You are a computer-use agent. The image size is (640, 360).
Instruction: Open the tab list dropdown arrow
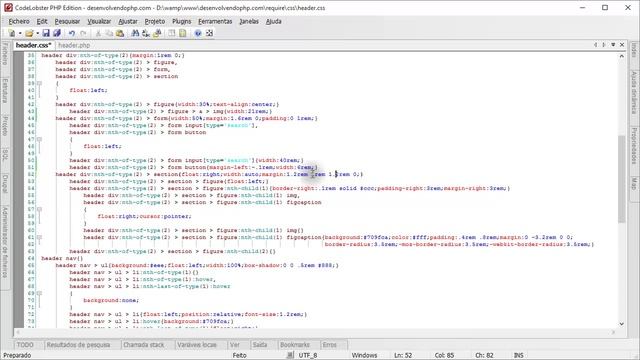pyautogui.click(x=613, y=45)
